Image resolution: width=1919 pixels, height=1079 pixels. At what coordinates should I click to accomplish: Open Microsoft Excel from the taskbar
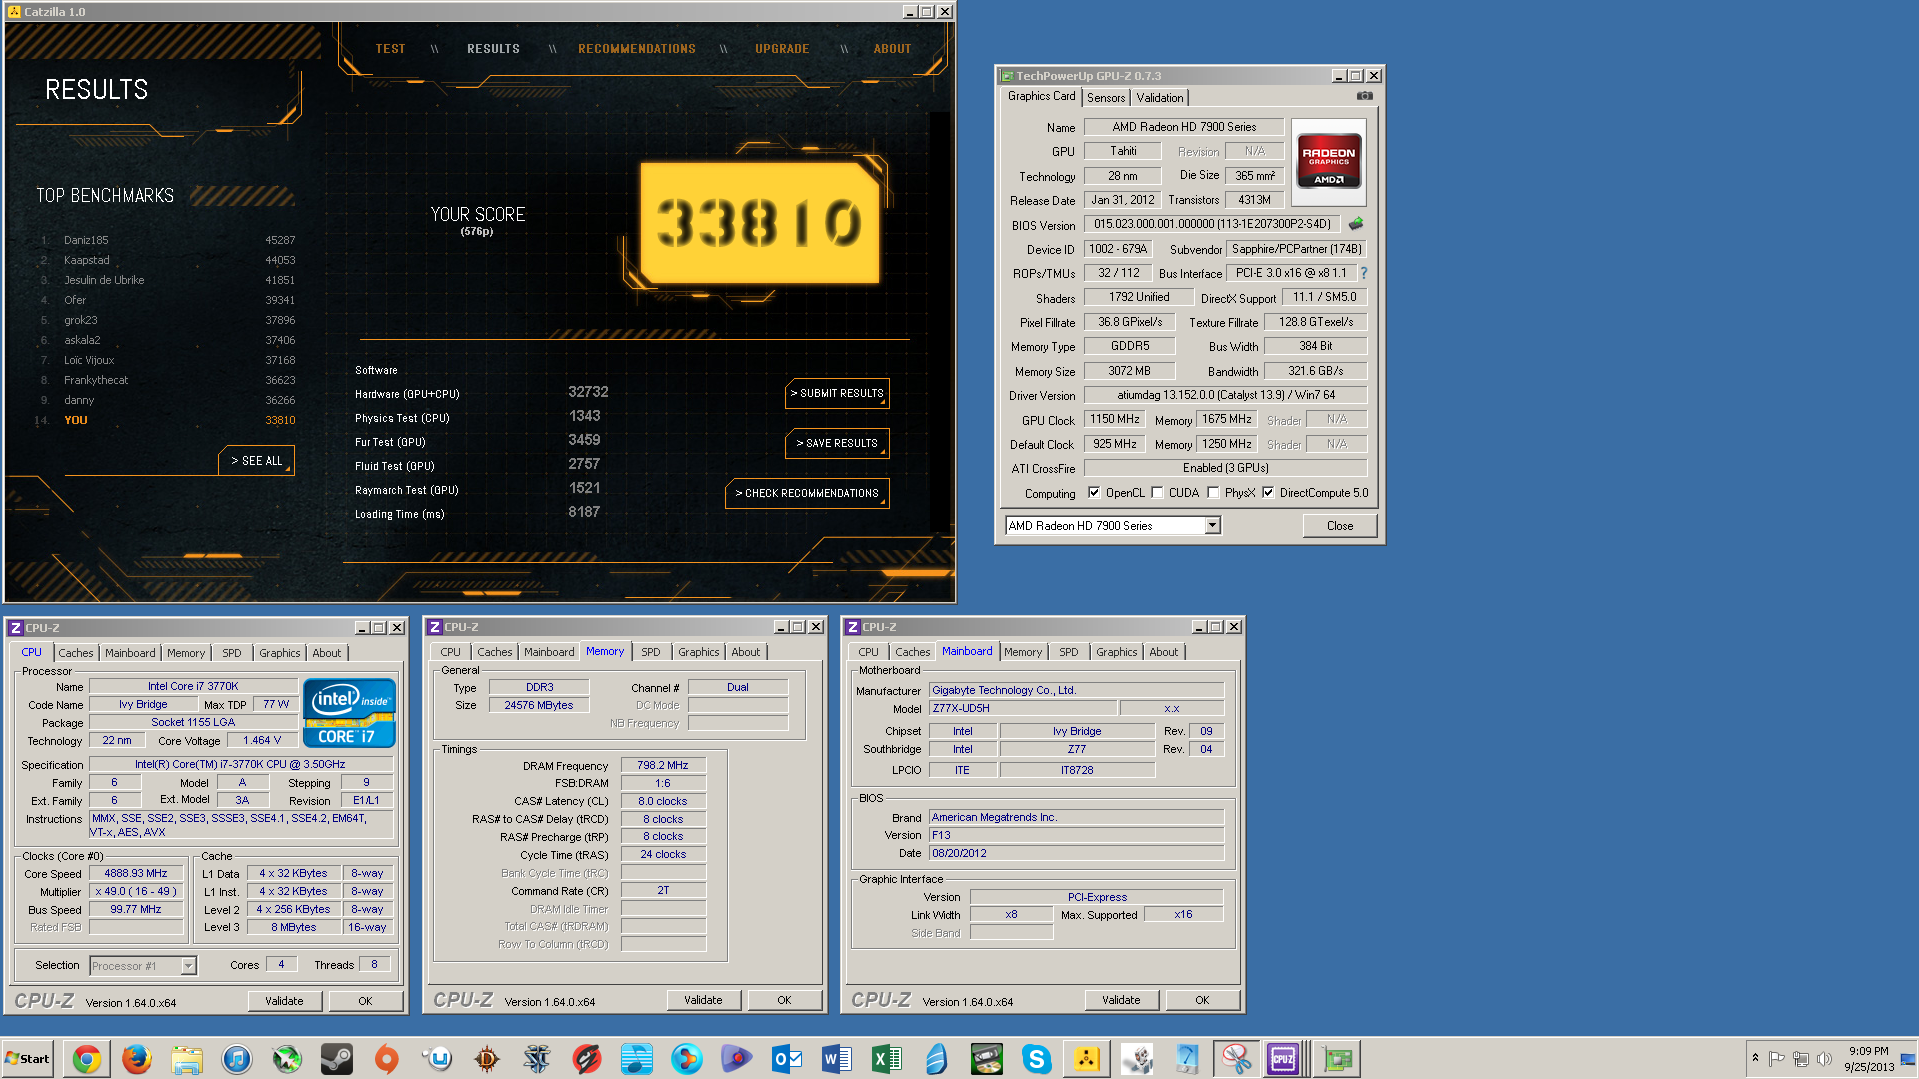click(887, 1059)
